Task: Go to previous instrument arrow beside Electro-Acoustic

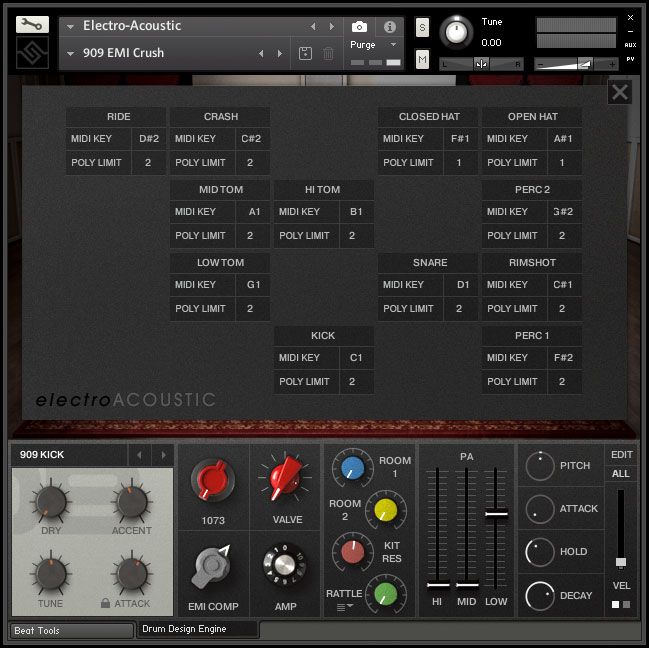Action: pyautogui.click(x=313, y=26)
